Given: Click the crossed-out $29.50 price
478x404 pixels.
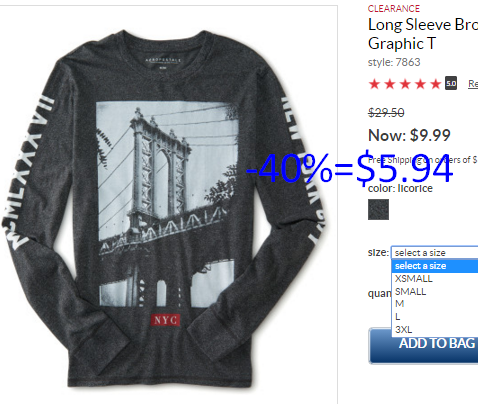Looking at the screenshot, I should pos(386,113).
